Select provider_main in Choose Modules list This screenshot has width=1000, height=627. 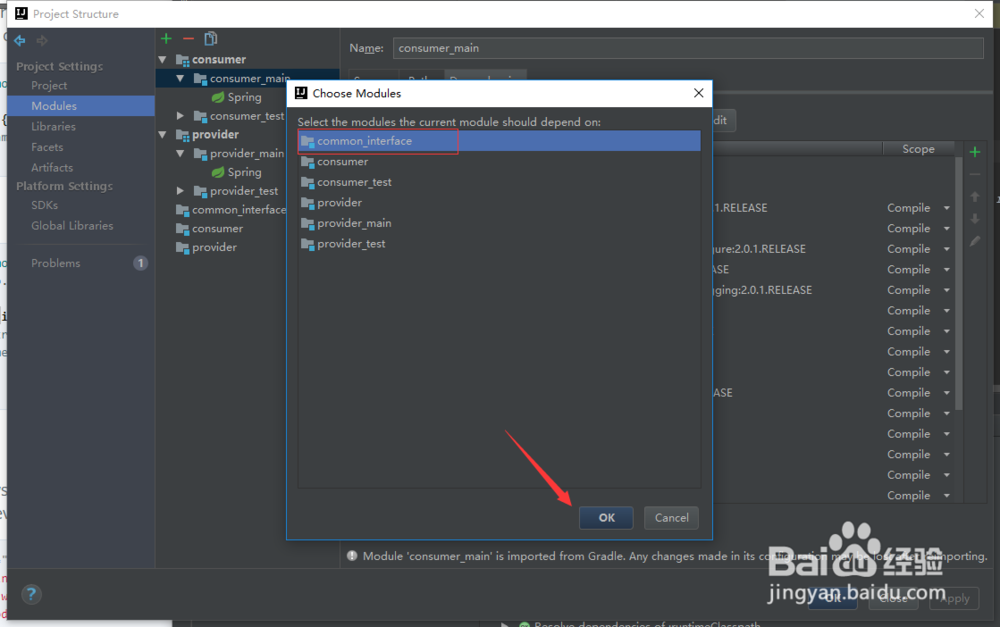pos(499,223)
